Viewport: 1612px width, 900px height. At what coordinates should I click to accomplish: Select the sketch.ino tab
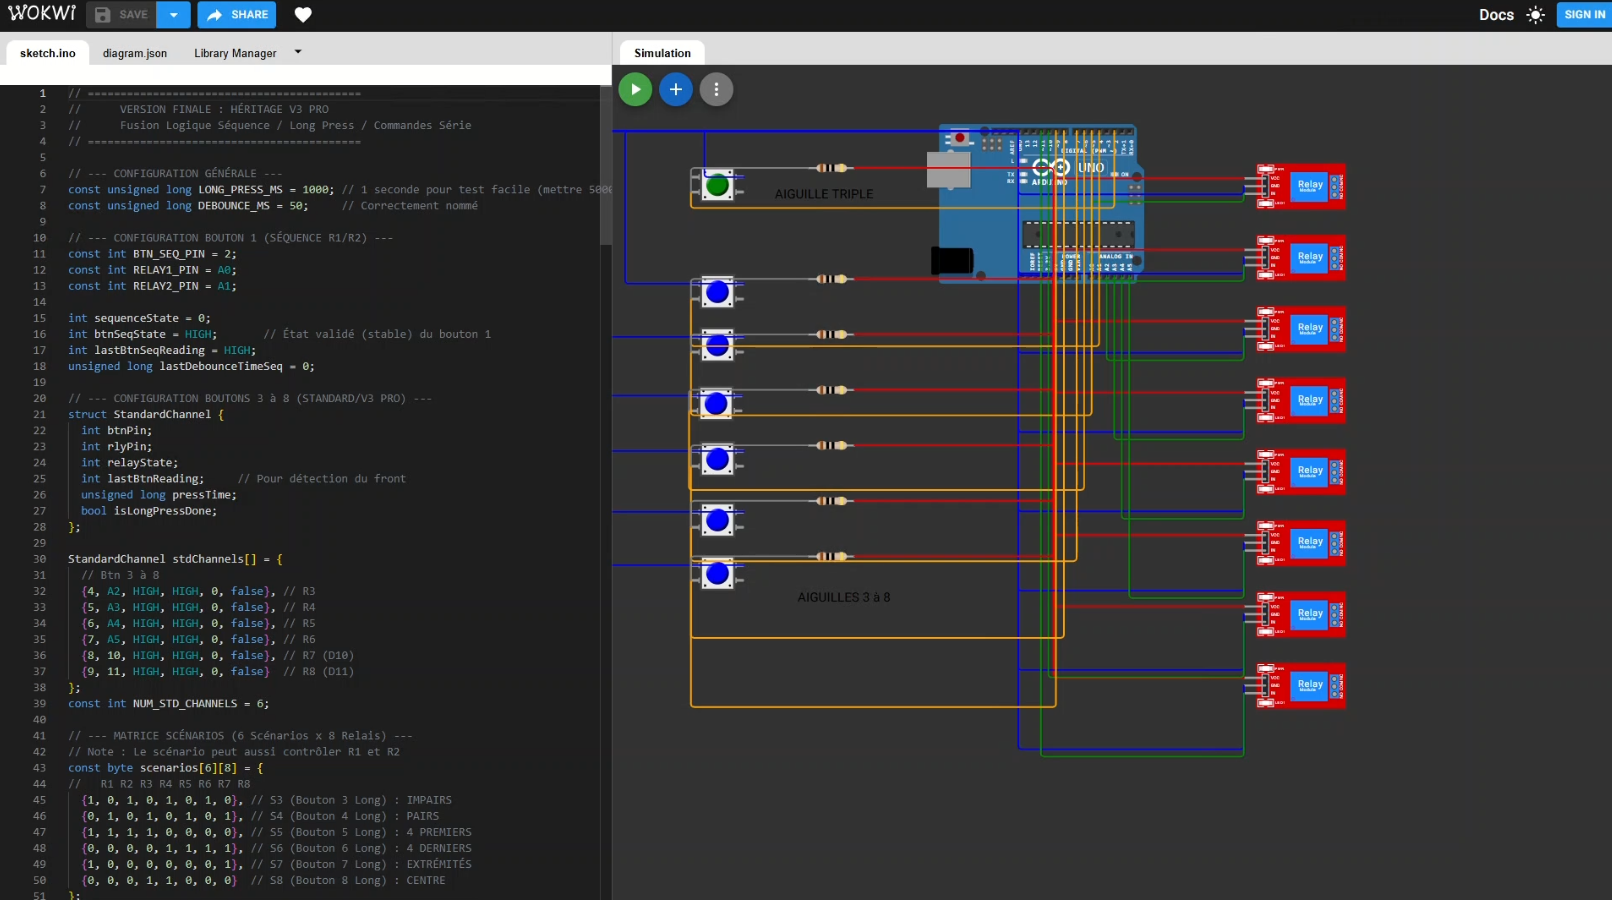48,53
